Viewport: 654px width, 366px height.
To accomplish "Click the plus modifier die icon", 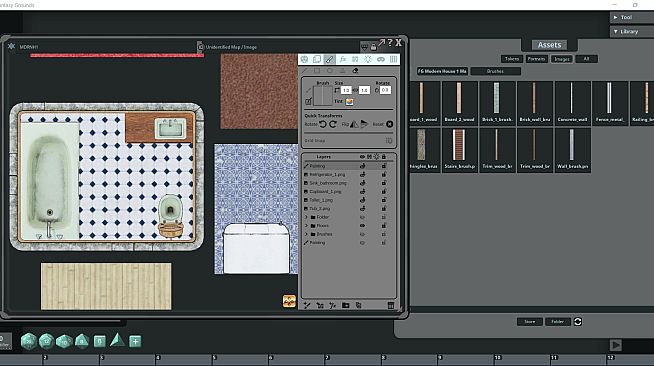I will [135, 341].
